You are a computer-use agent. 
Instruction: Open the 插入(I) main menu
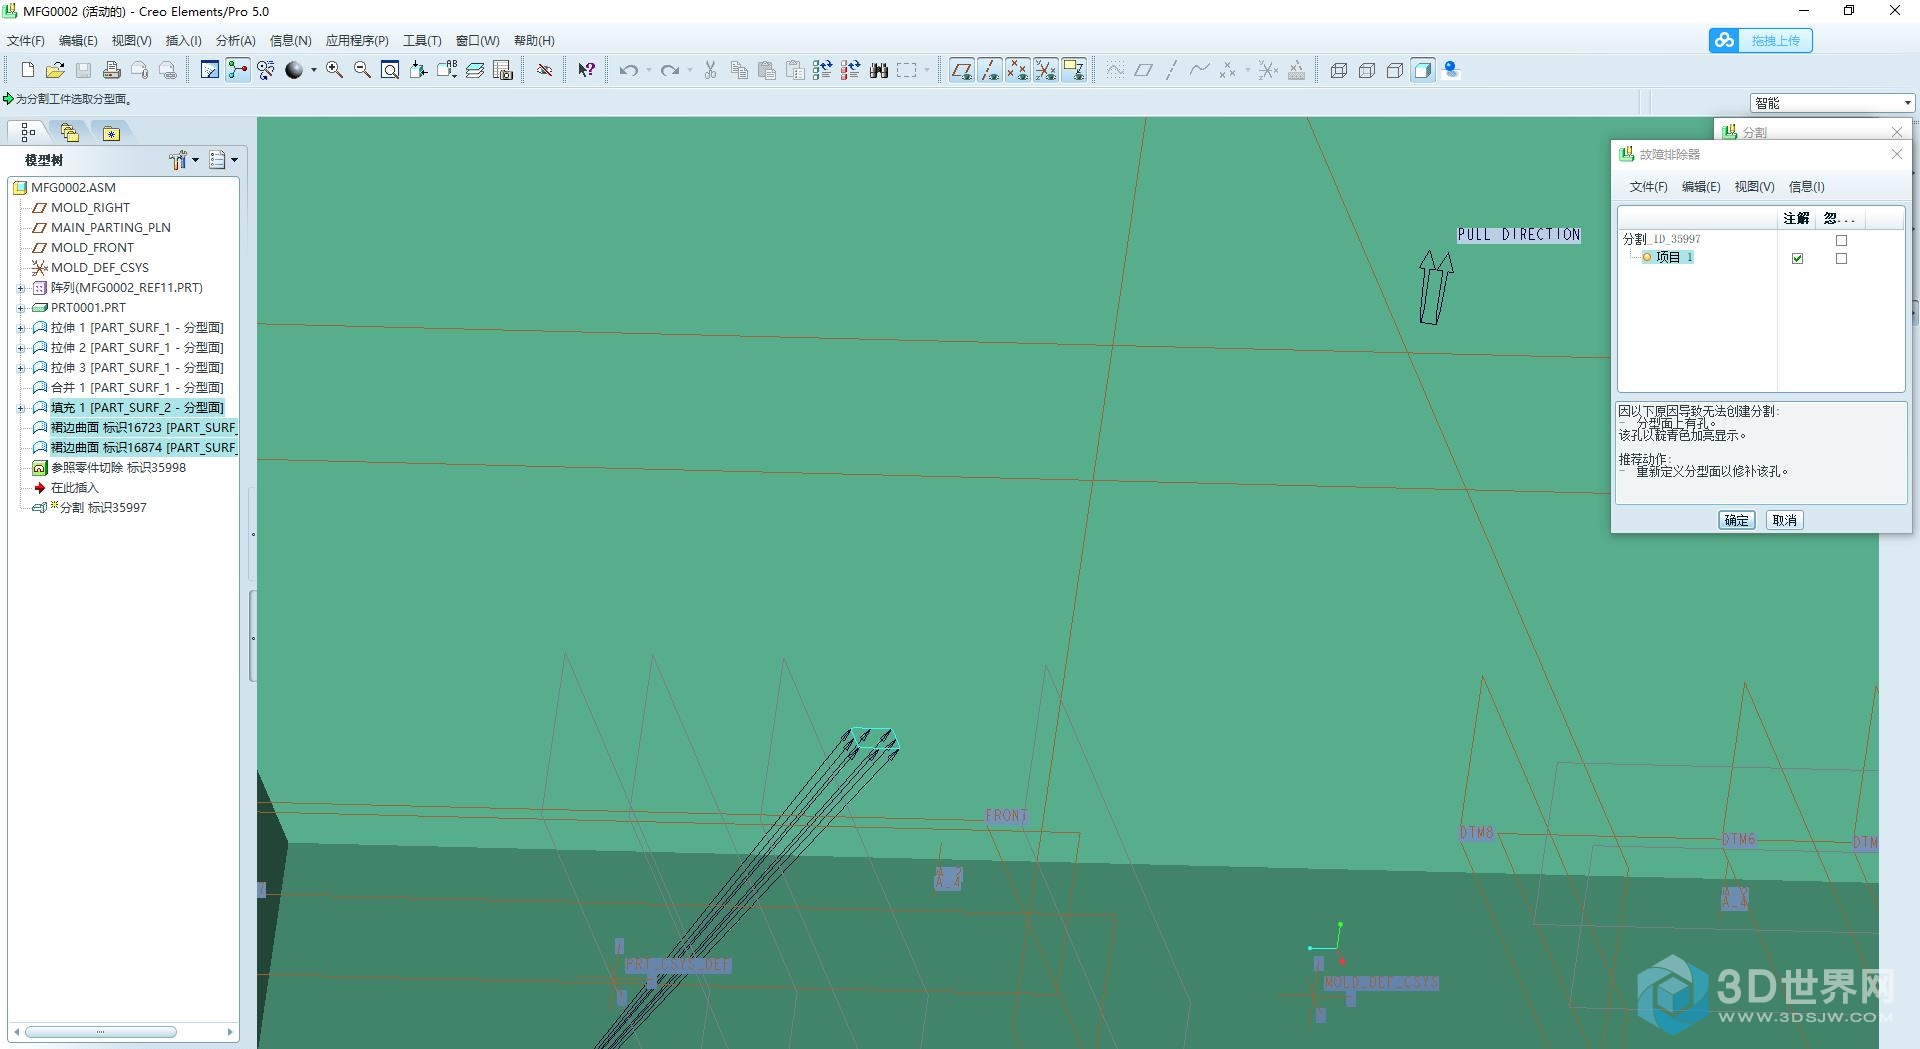(x=183, y=41)
